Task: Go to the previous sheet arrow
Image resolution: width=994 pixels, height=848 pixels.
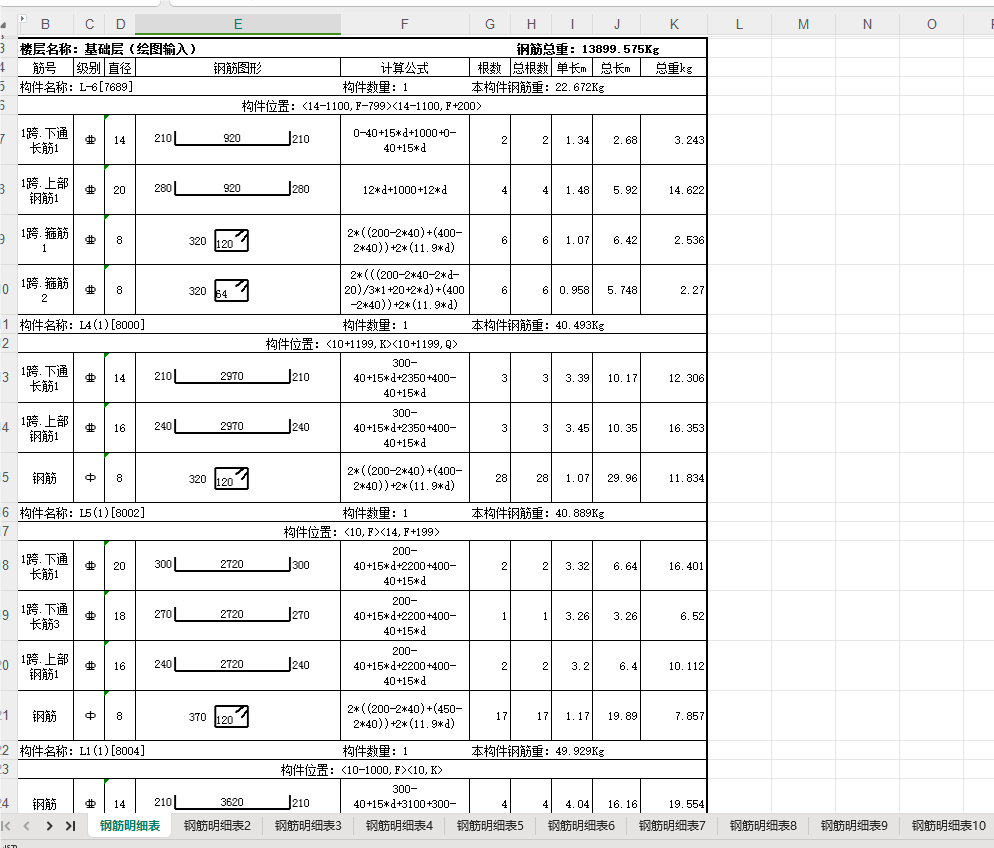Action: (x=27, y=826)
